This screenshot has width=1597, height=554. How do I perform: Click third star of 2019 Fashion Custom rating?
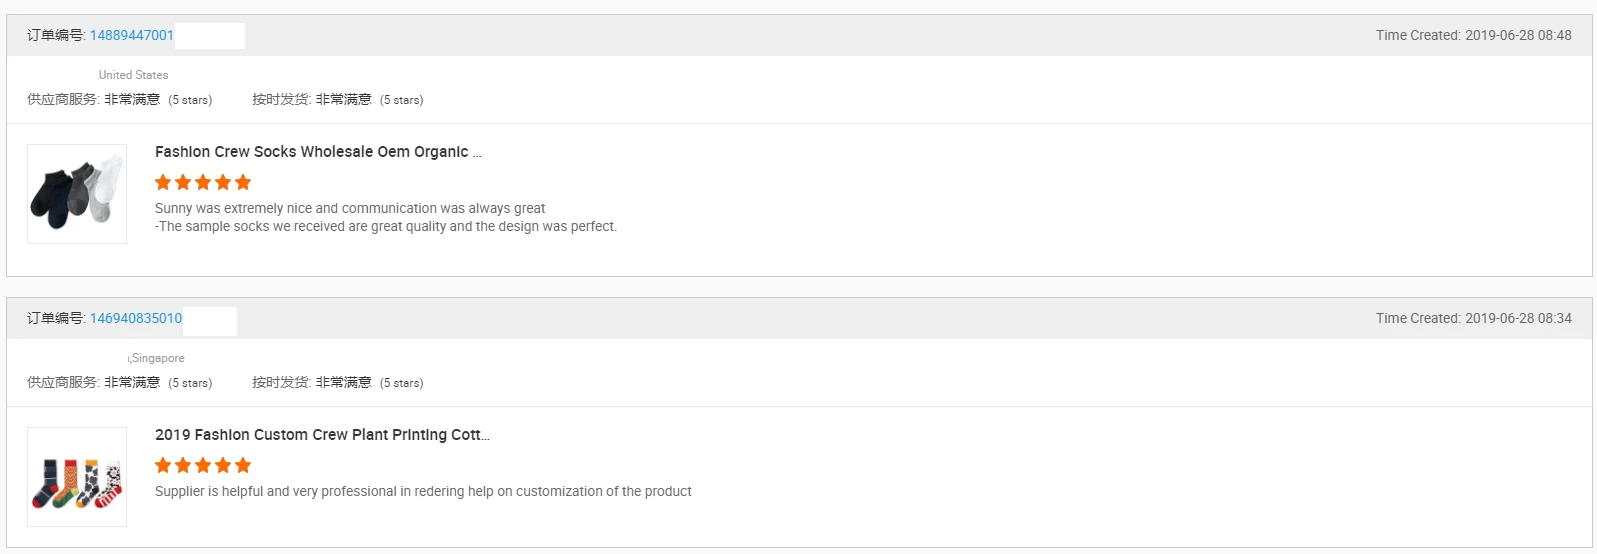click(203, 465)
